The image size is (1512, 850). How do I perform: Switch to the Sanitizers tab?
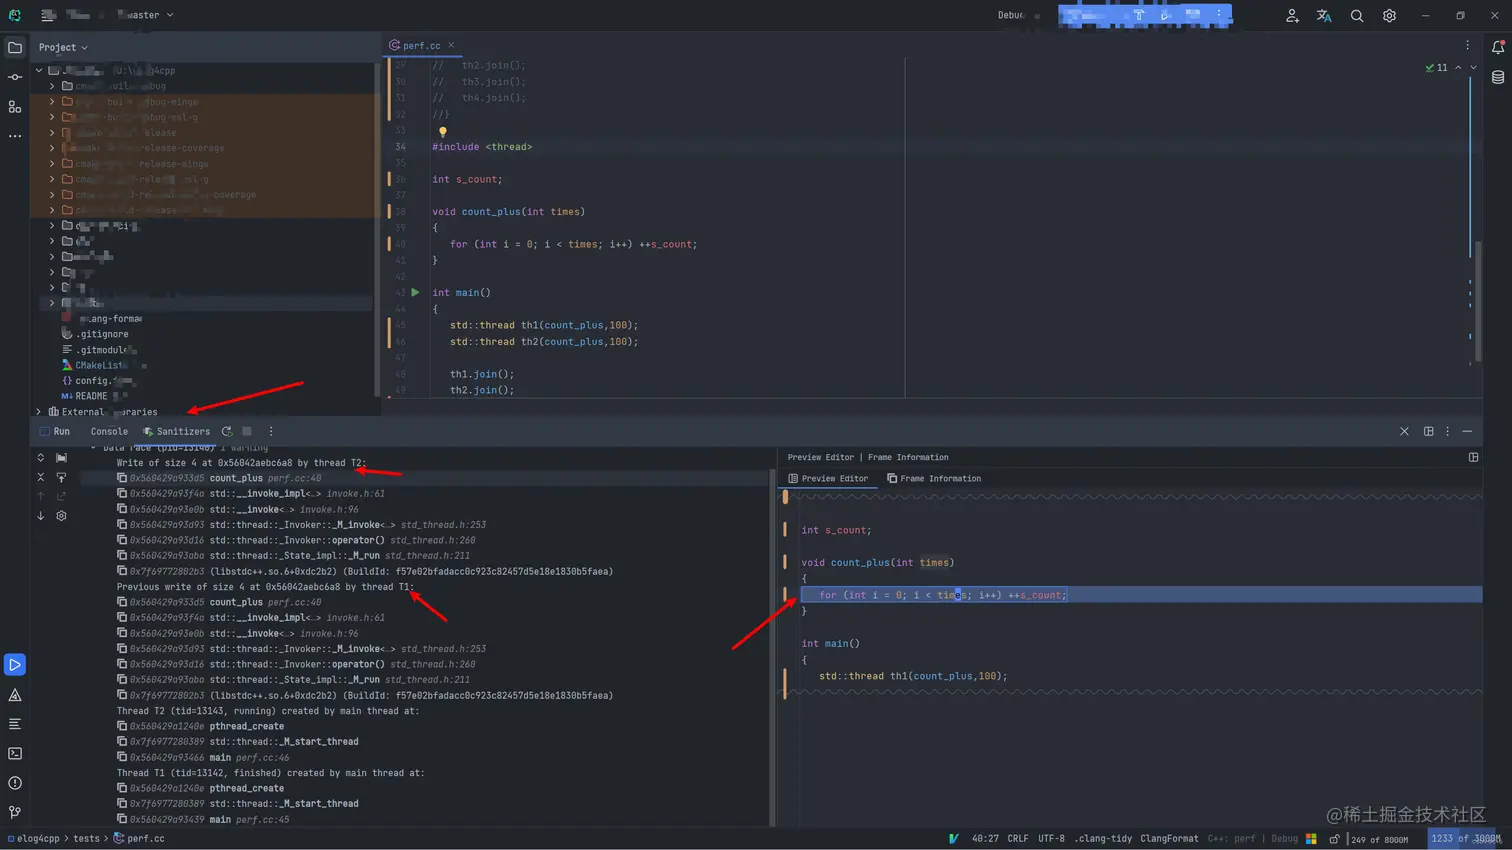pyautogui.click(x=176, y=432)
